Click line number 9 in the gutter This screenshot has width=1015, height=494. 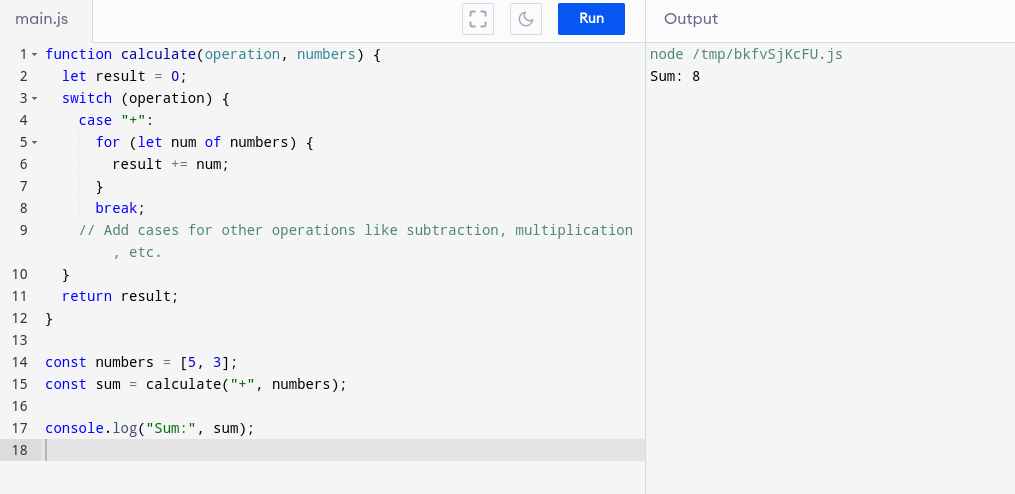tap(24, 230)
